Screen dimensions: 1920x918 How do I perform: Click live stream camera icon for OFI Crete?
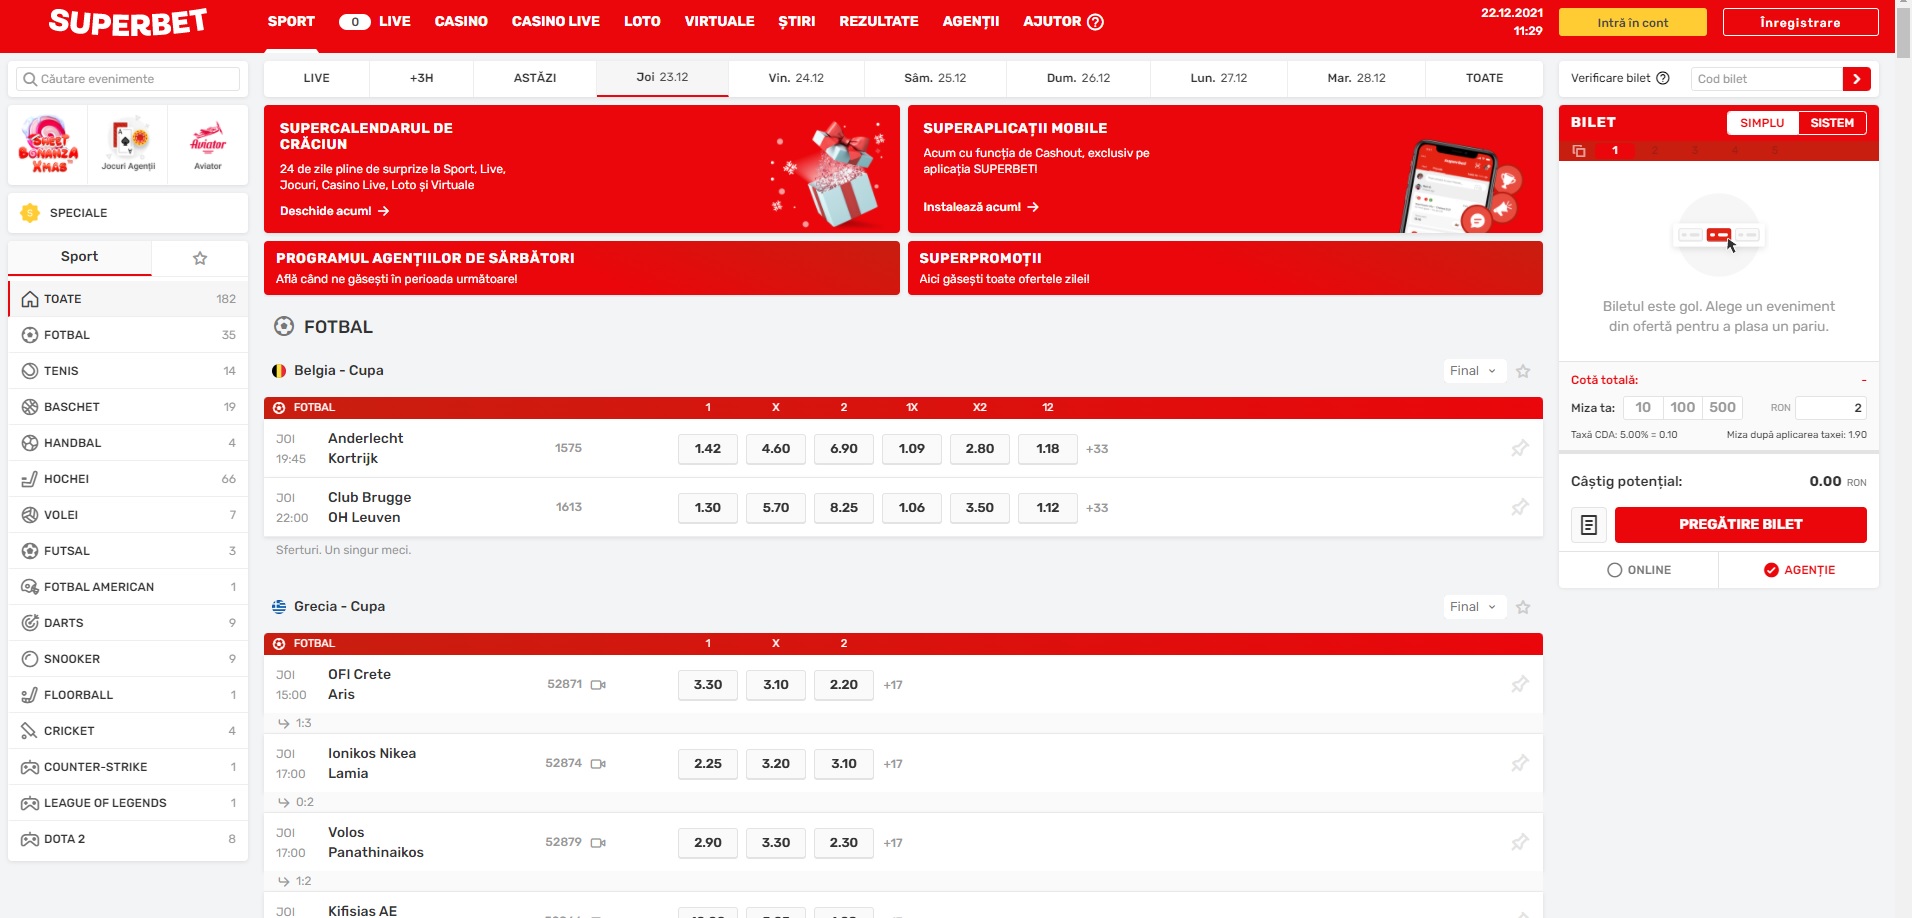pos(598,685)
